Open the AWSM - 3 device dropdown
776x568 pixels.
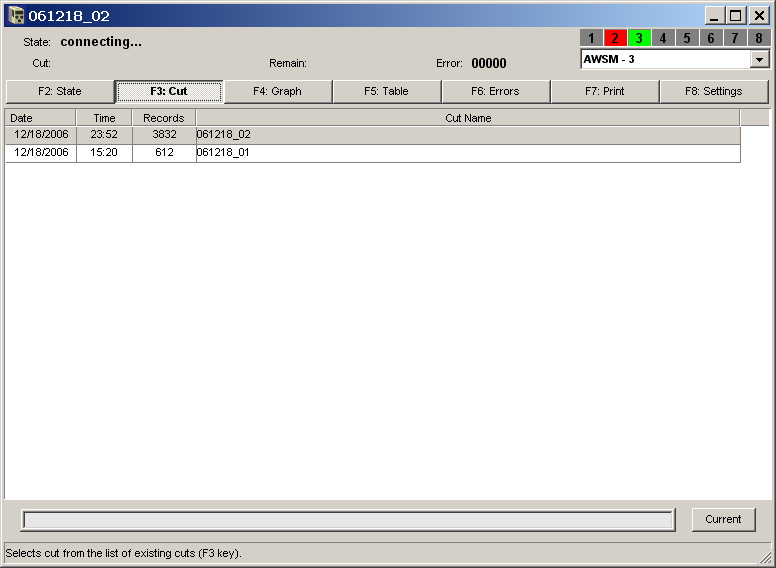(x=760, y=60)
